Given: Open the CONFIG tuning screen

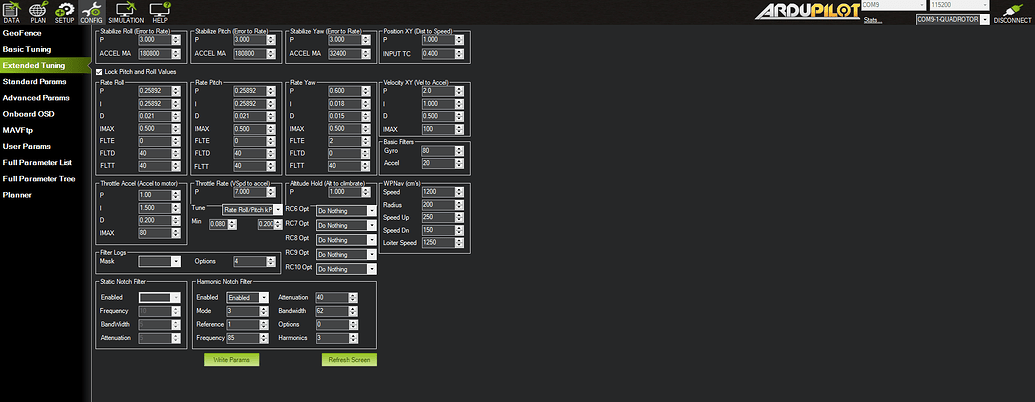Looking at the screenshot, I should [x=91, y=12].
